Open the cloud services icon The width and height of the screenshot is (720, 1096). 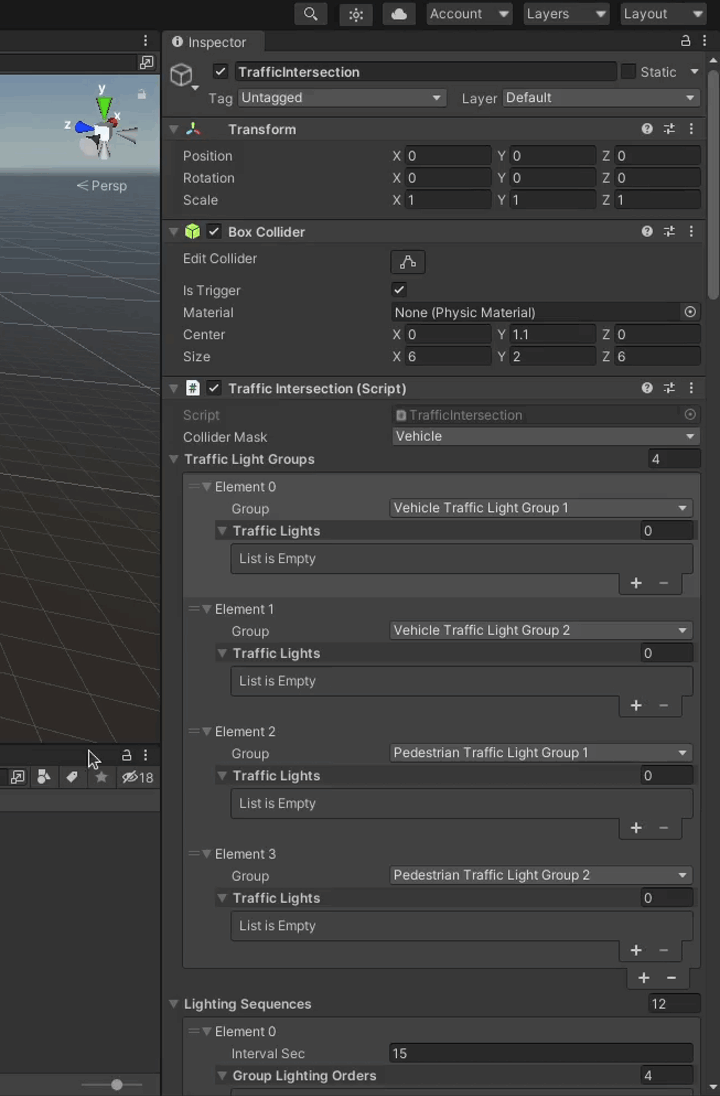point(399,14)
